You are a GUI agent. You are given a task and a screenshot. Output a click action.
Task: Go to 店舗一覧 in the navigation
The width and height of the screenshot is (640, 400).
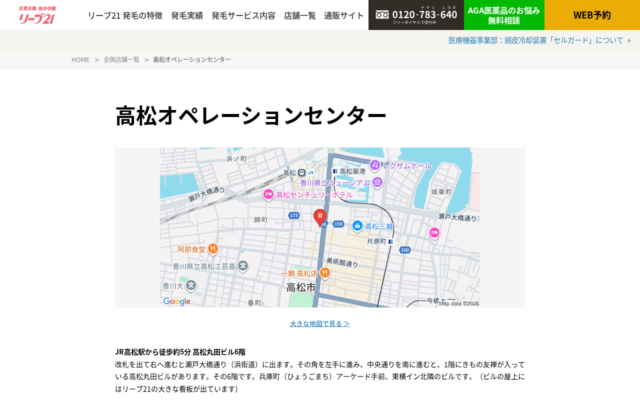pos(299,16)
